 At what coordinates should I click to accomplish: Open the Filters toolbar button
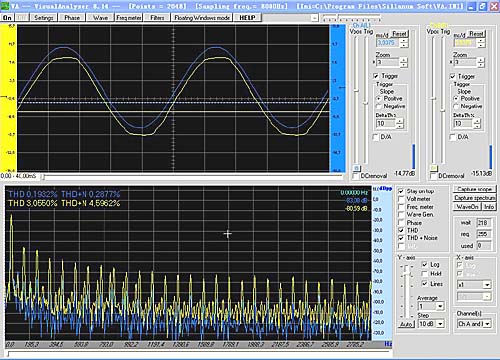157,18
